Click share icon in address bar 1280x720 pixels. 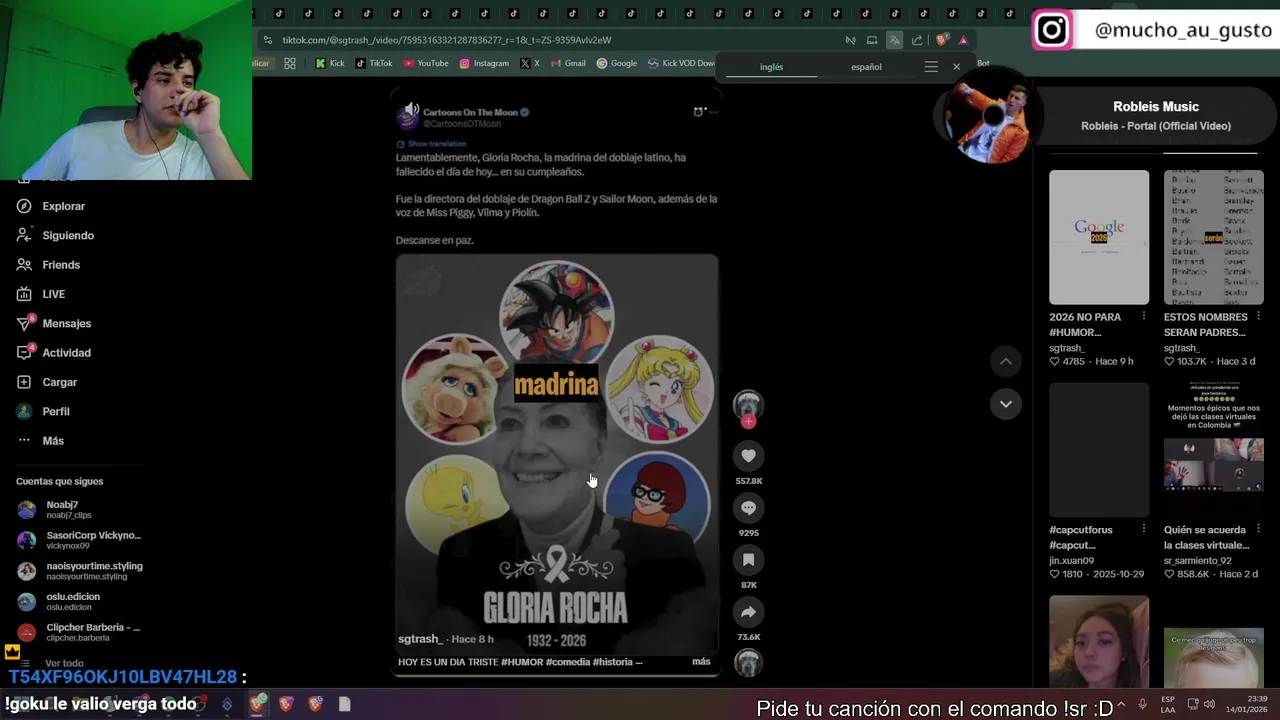pos(917,40)
